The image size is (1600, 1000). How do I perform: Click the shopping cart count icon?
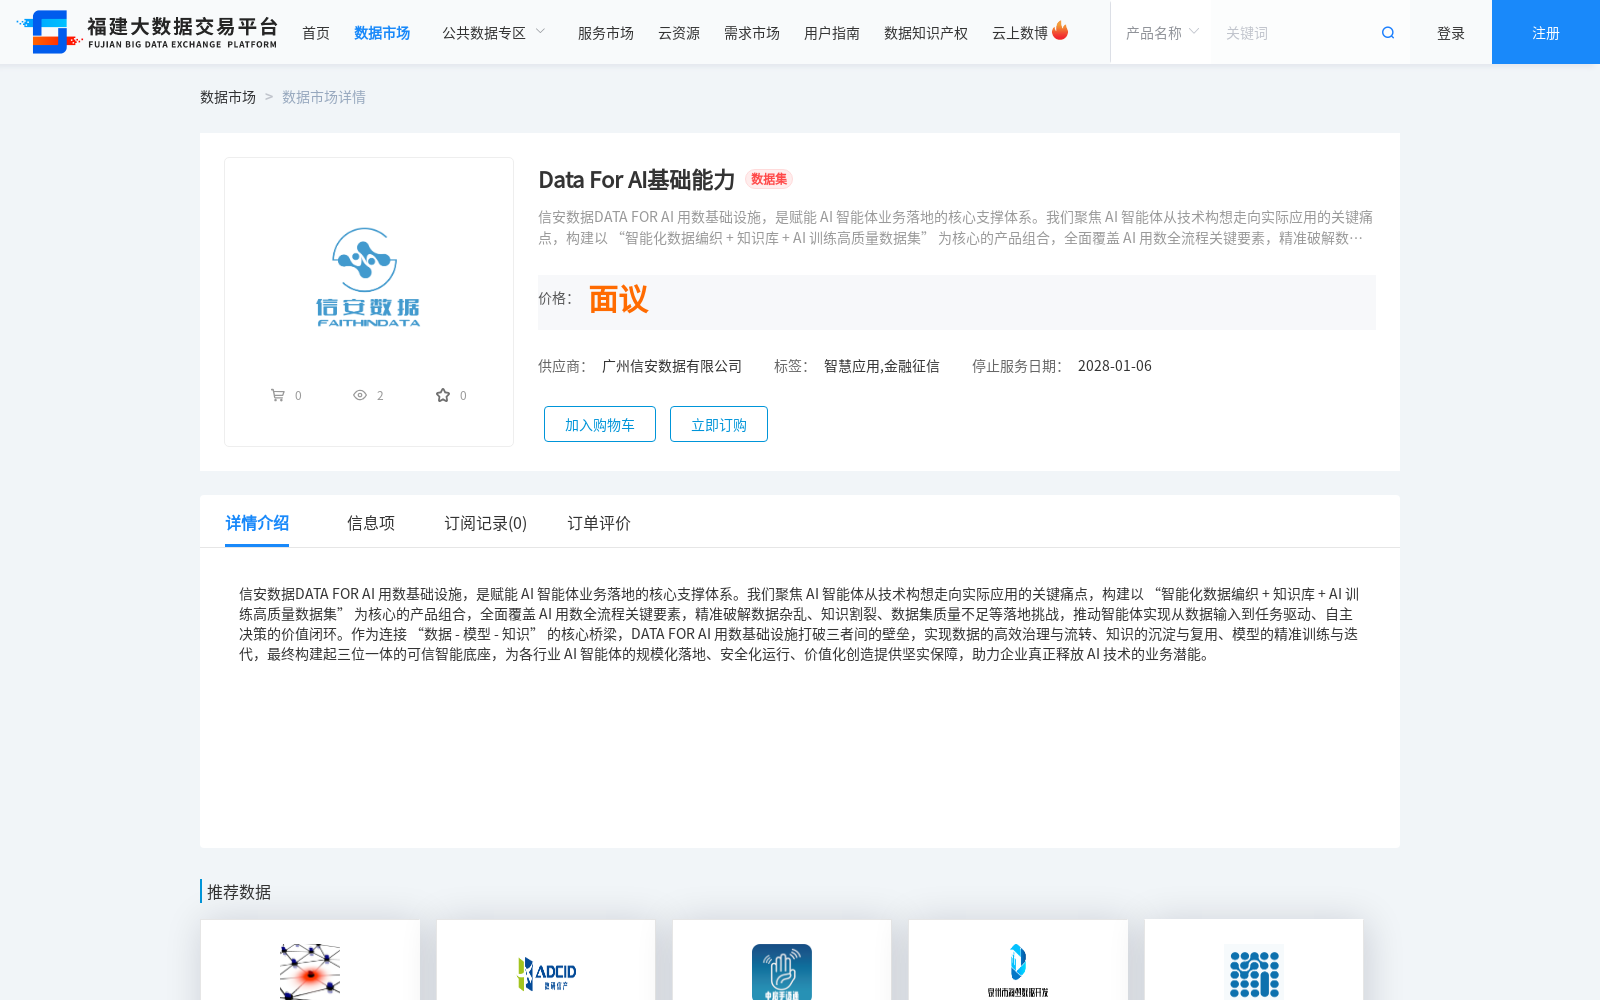point(277,395)
